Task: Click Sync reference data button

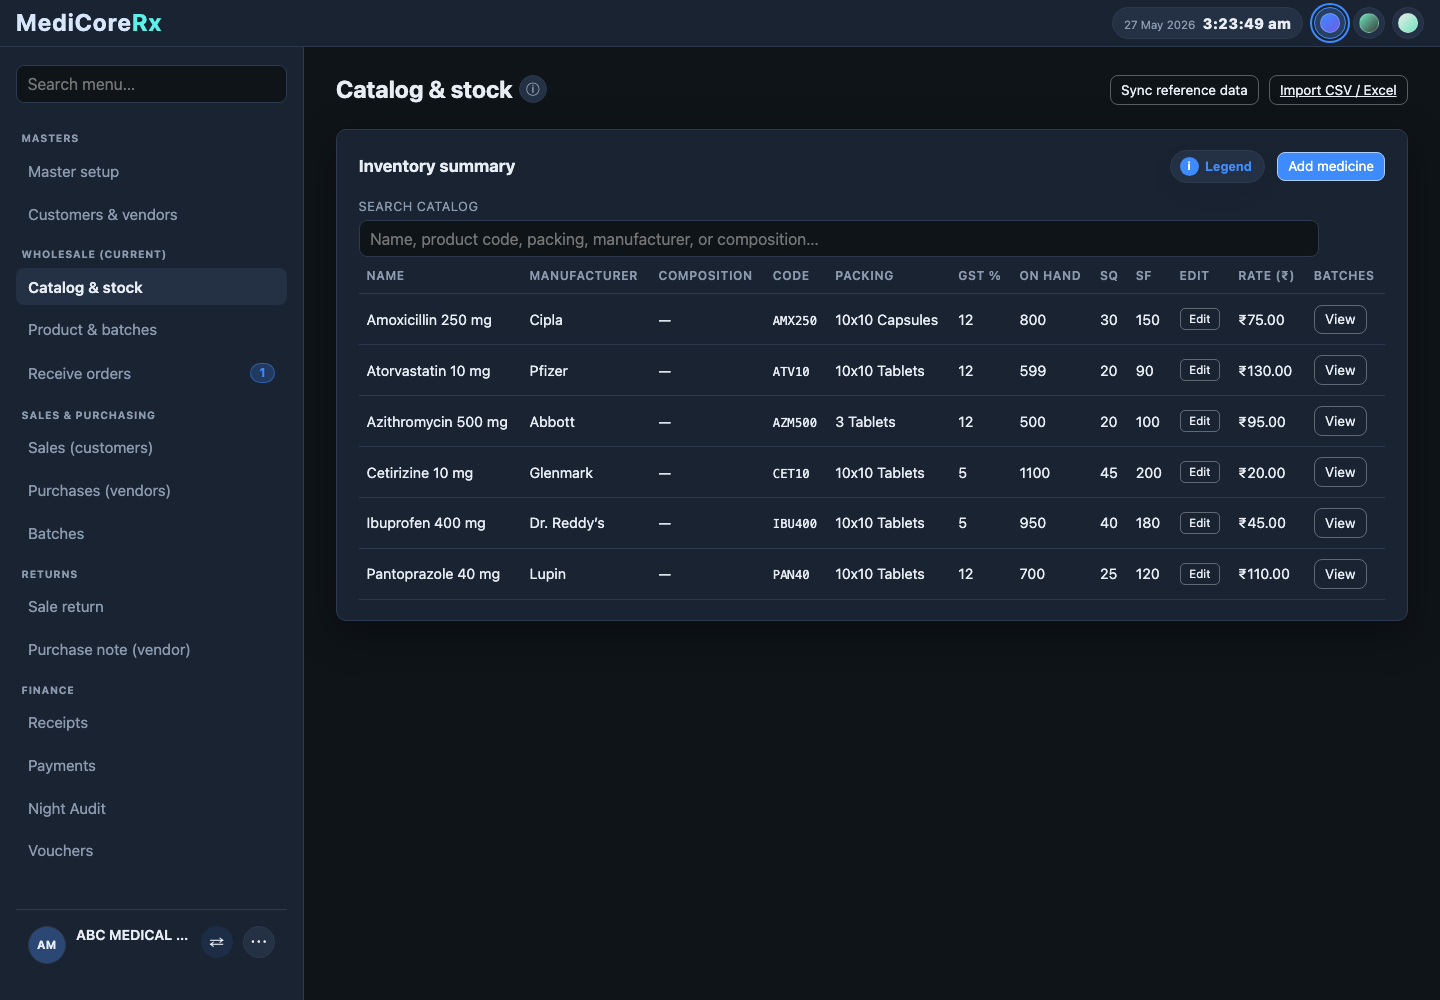Action: pos(1184,90)
